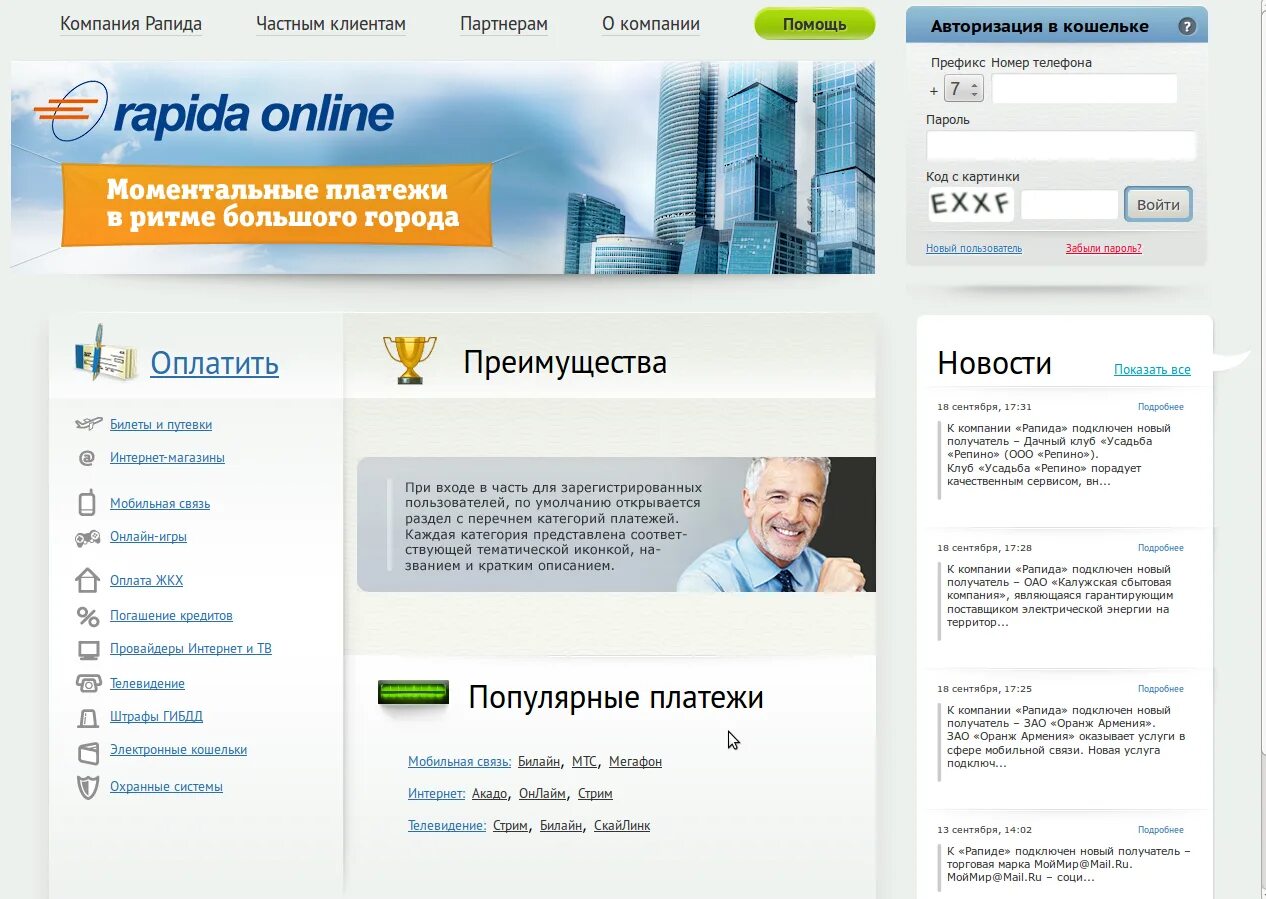Click the percent icon beside Погашение кредитов

pyautogui.click(x=88, y=616)
